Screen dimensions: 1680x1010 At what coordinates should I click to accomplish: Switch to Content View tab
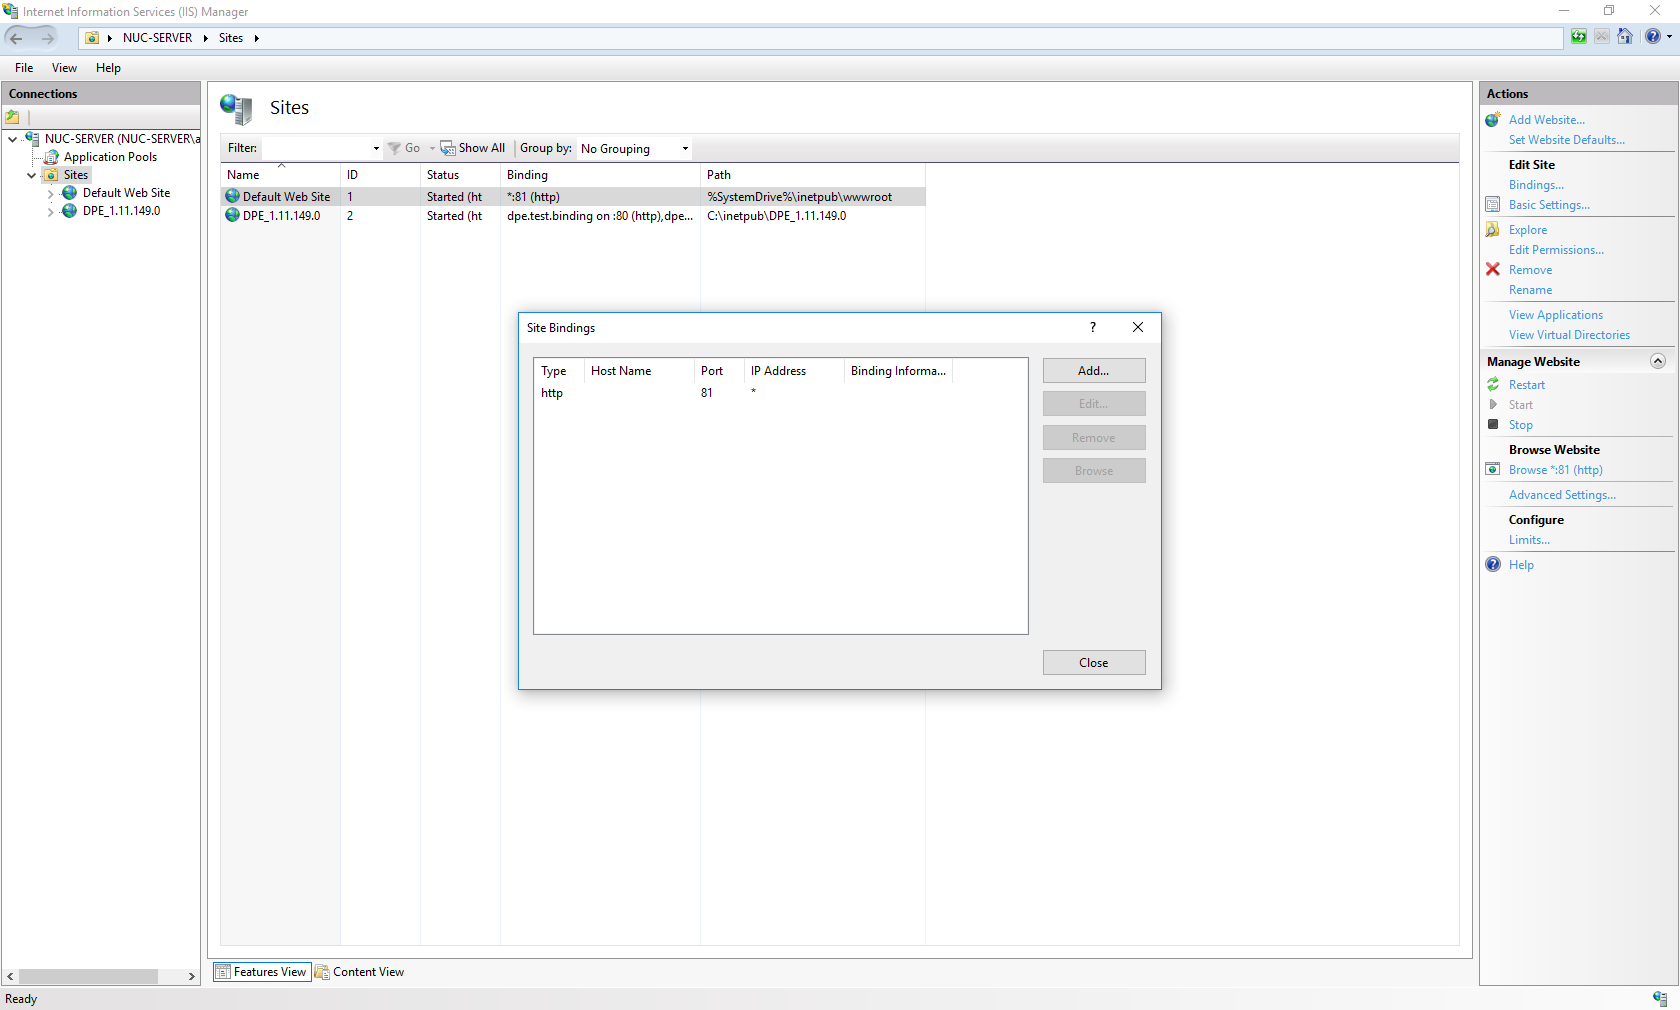click(360, 972)
